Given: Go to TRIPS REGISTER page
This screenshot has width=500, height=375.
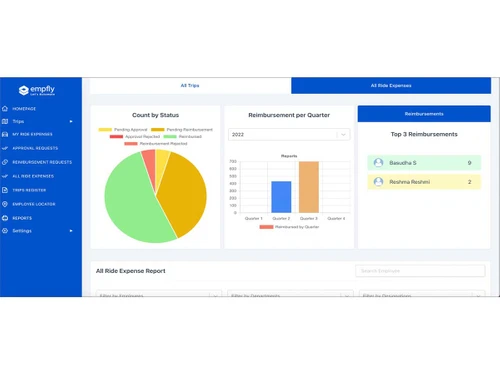Looking at the screenshot, I should click(29, 190).
